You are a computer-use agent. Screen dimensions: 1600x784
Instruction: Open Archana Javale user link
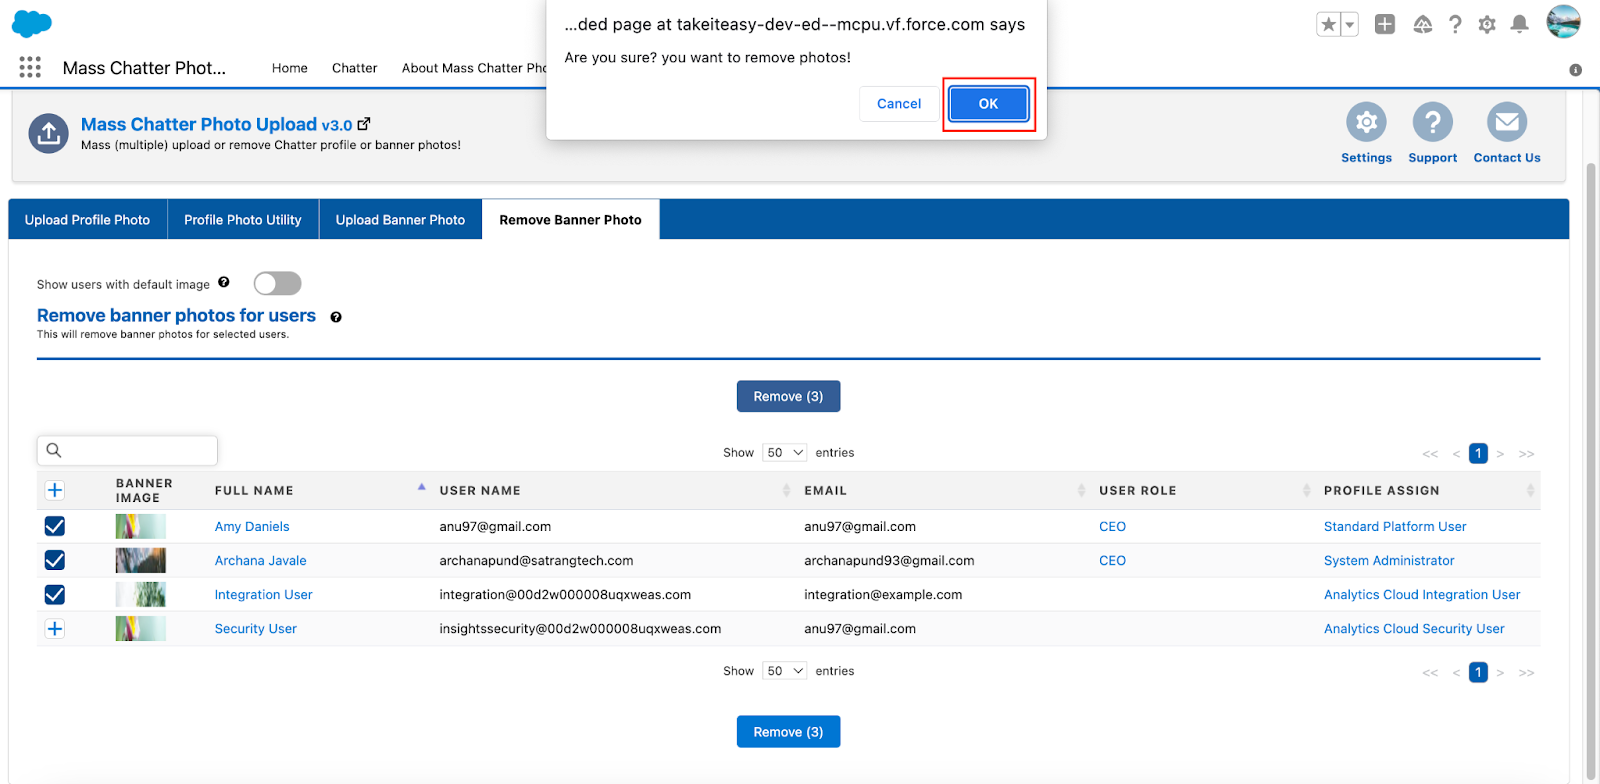260,561
